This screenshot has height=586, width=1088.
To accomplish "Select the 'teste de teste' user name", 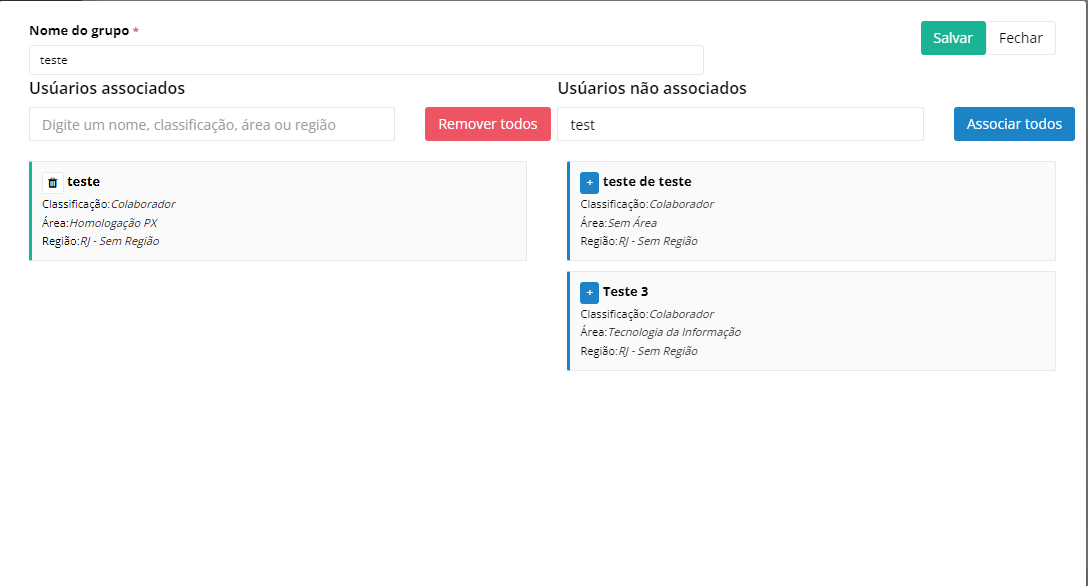I will [x=647, y=181].
